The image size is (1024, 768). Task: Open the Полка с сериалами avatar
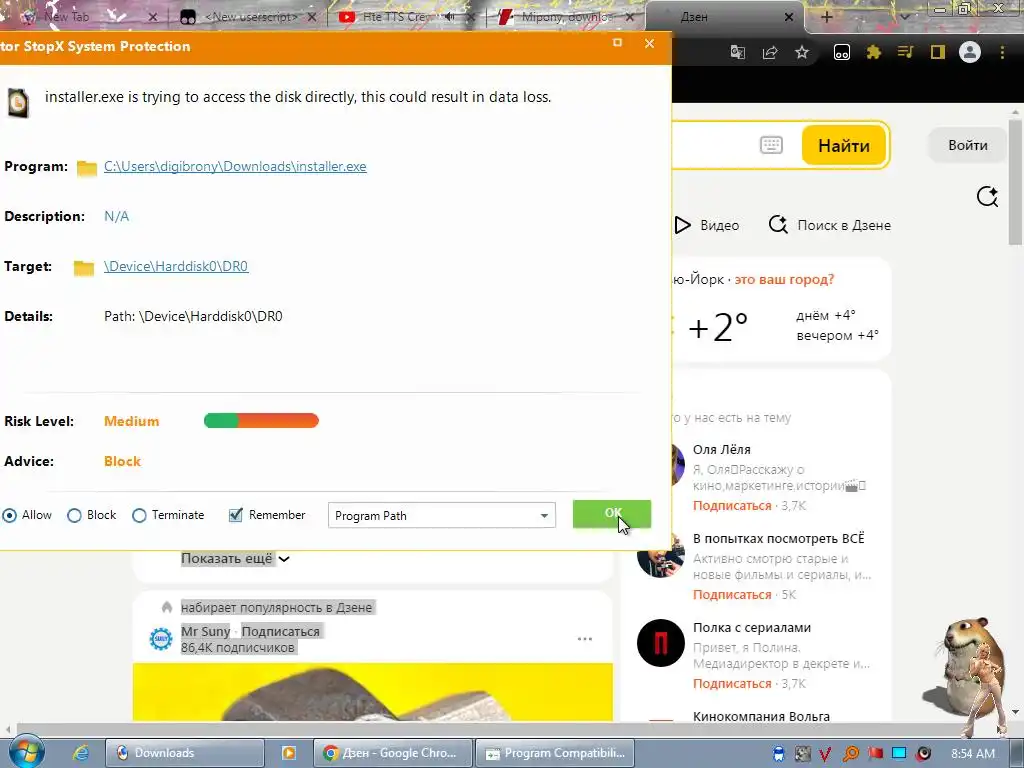tap(660, 643)
